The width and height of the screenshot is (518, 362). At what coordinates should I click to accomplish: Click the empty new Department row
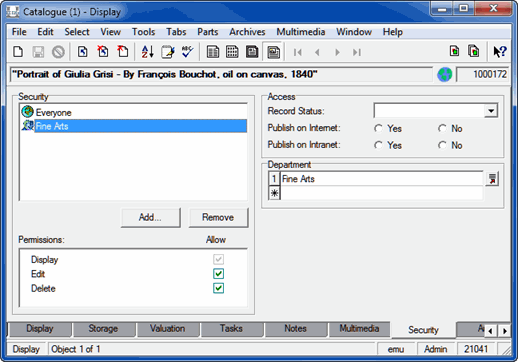(382, 193)
